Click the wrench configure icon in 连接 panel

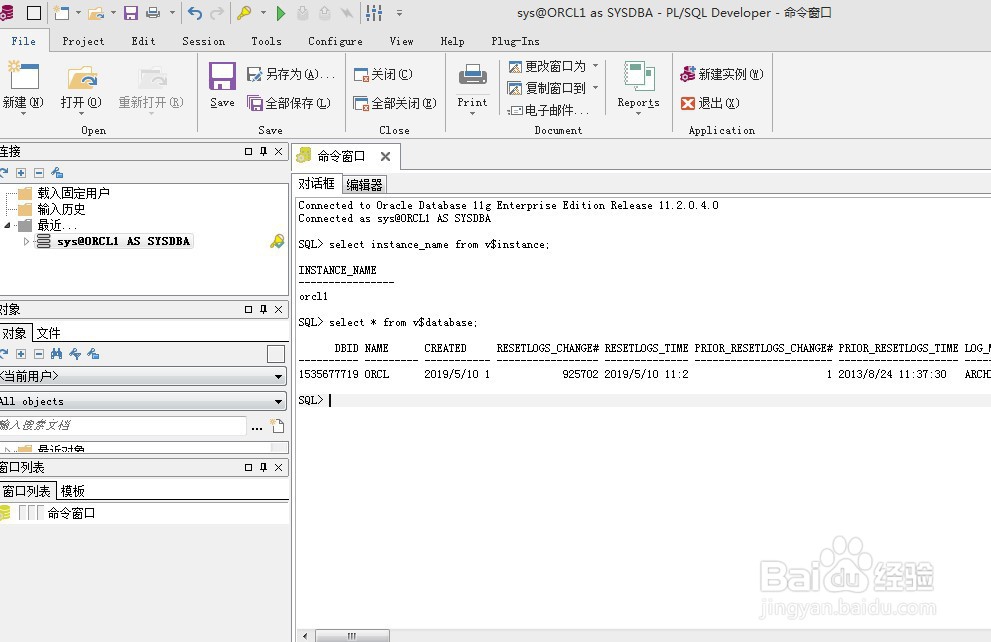pos(58,173)
